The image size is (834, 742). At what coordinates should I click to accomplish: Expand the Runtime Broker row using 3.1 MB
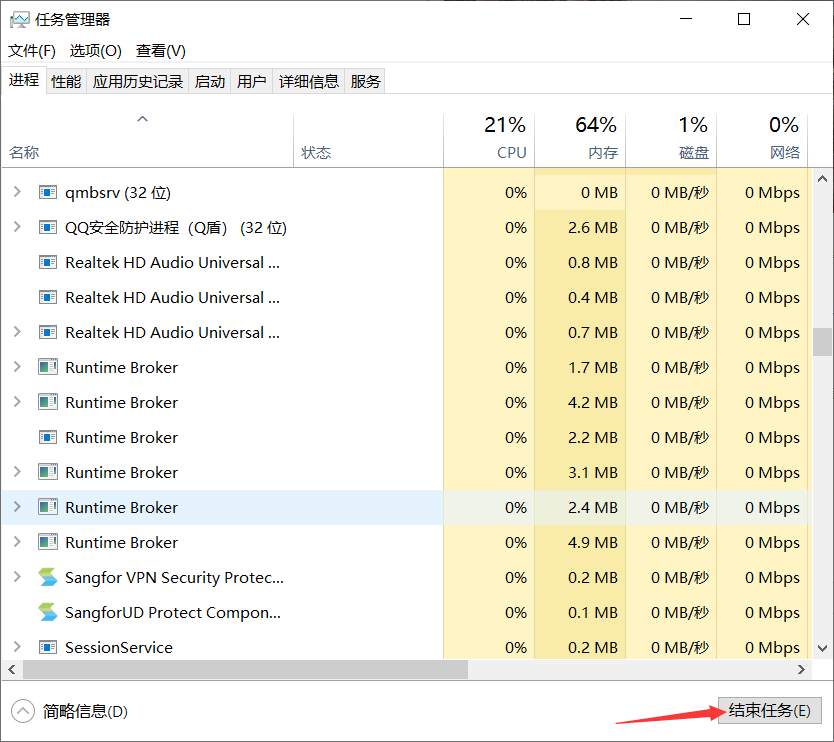pyautogui.click(x=17, y=472)
